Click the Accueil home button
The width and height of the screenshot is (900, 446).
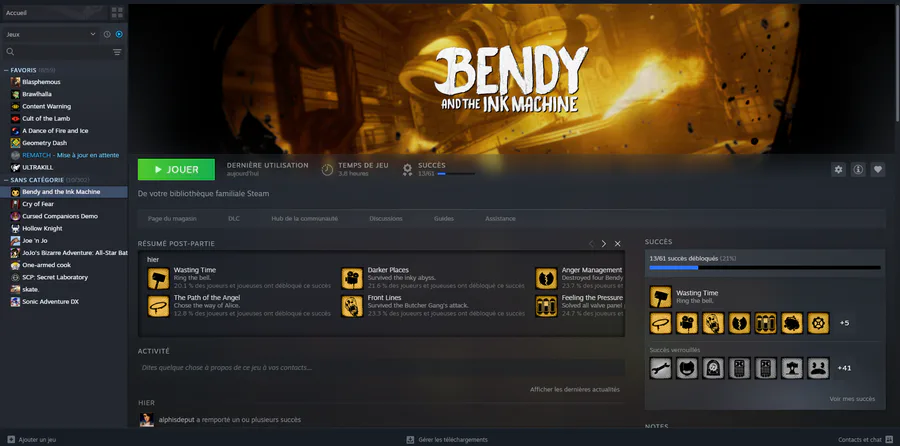55,13
